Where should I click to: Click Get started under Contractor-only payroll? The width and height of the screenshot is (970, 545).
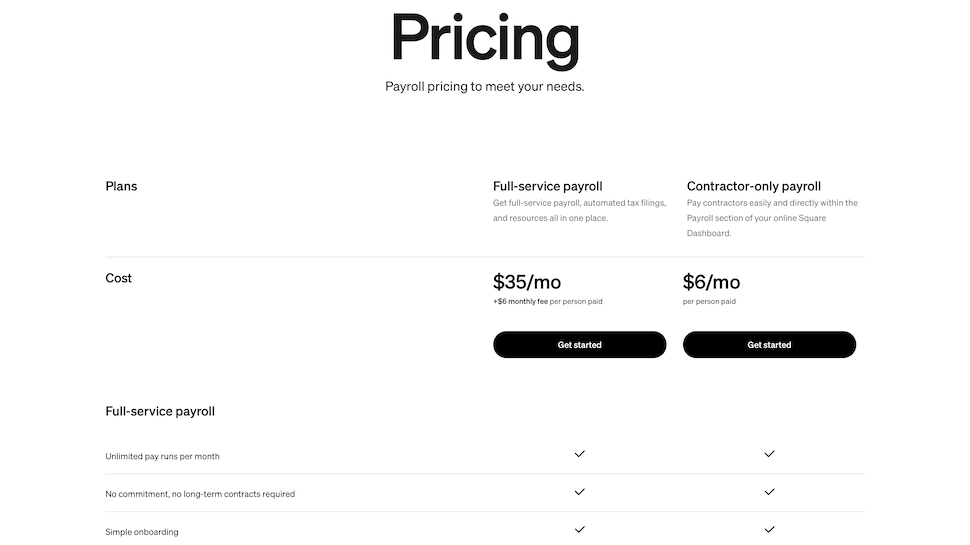[769, 345]
